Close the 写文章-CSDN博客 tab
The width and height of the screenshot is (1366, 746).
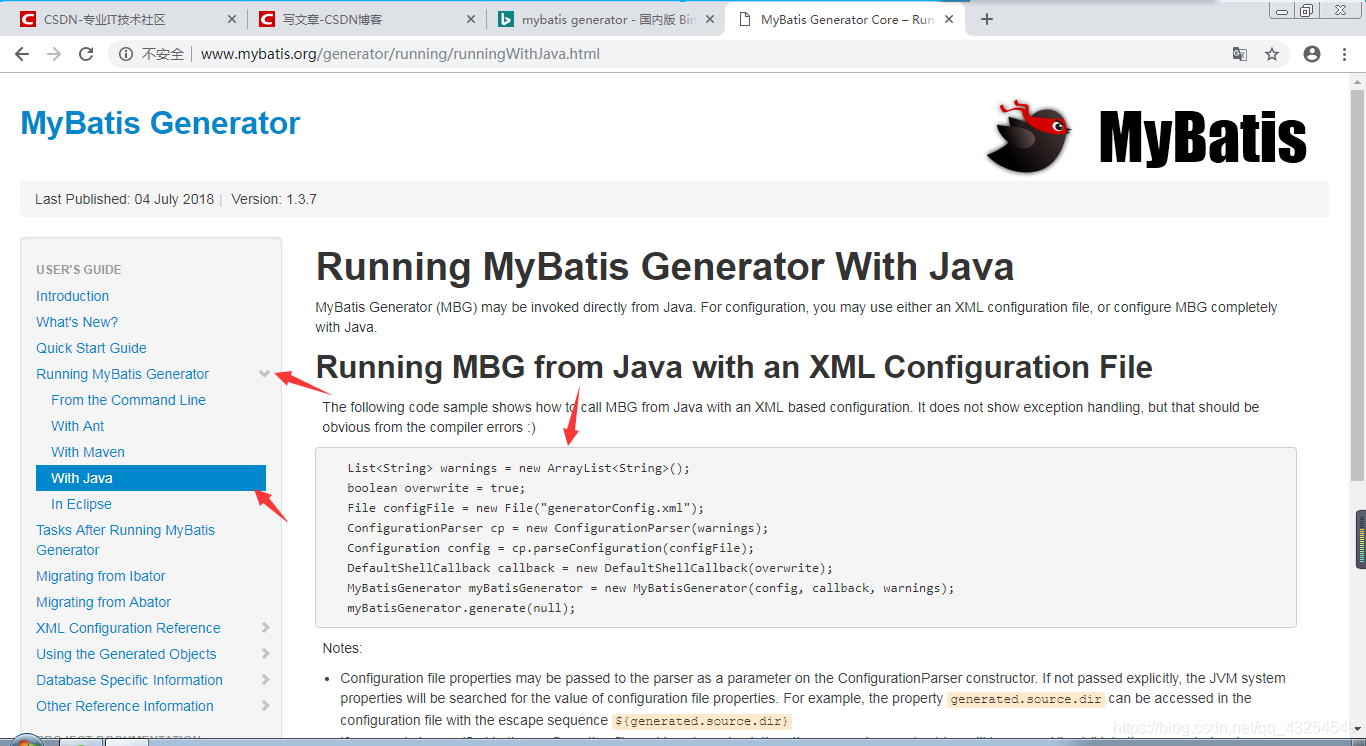pos(469,19)
